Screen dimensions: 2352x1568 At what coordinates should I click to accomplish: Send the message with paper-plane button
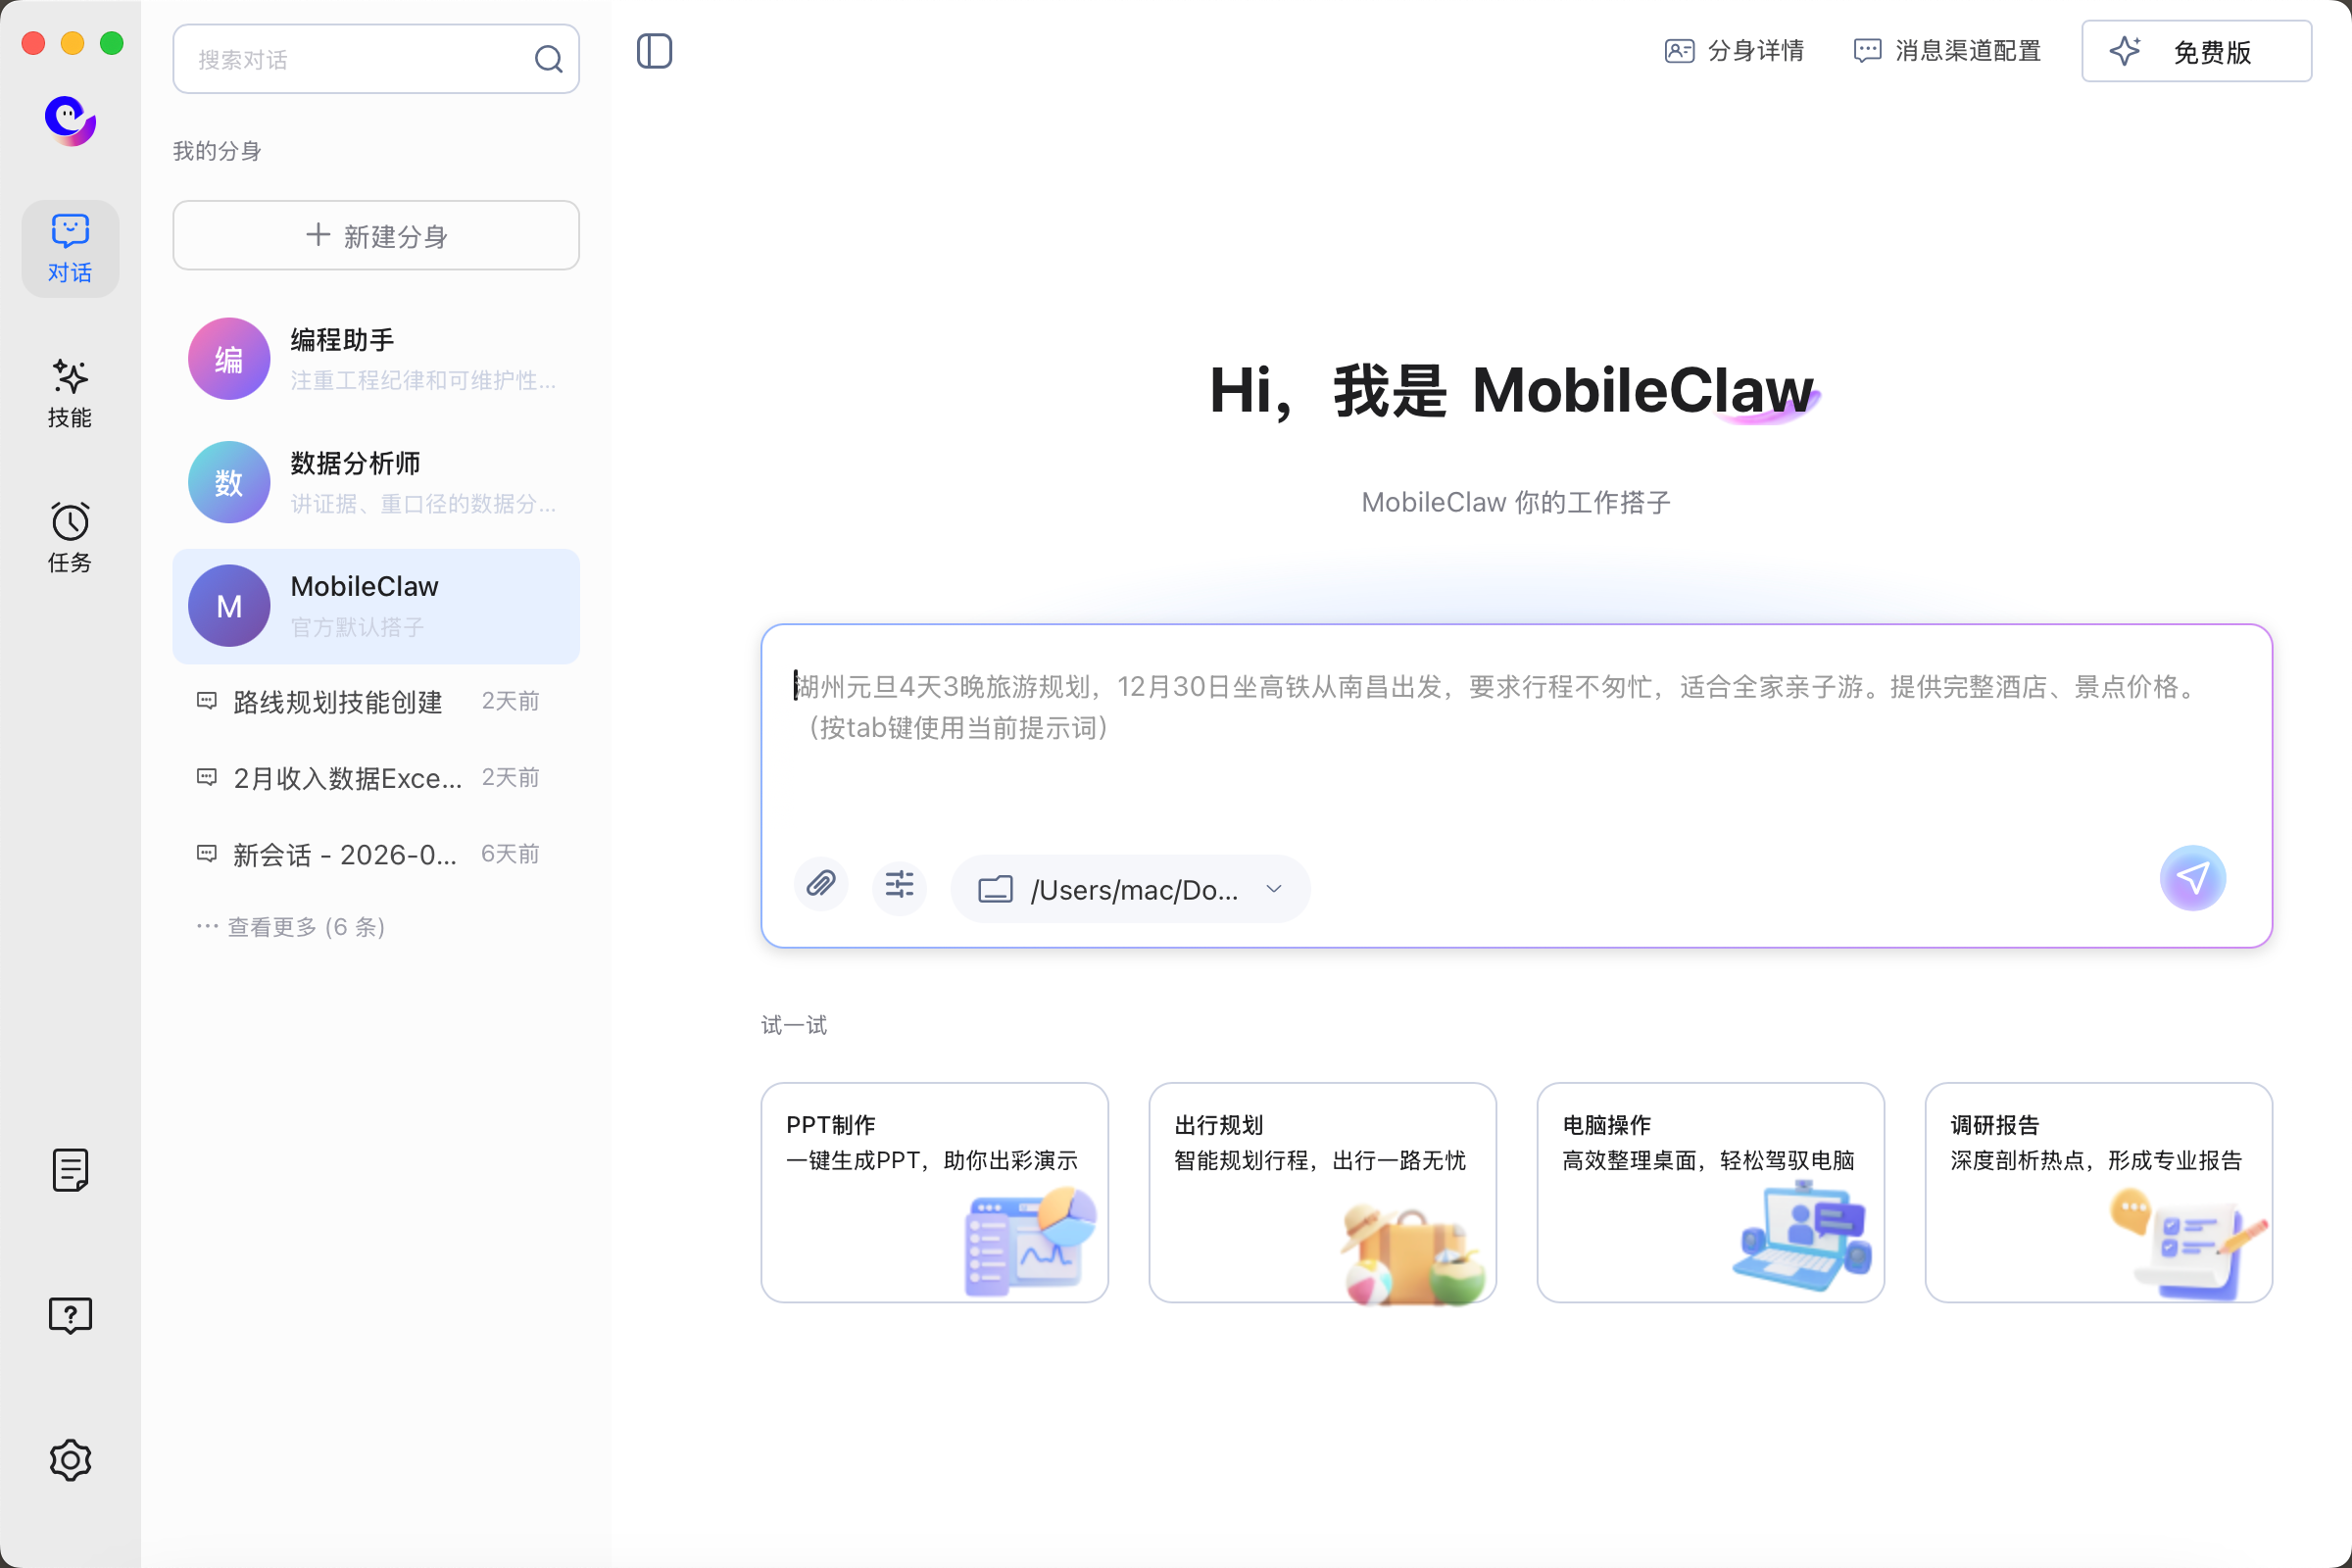pyautogui.click(x=2192, y=878)
